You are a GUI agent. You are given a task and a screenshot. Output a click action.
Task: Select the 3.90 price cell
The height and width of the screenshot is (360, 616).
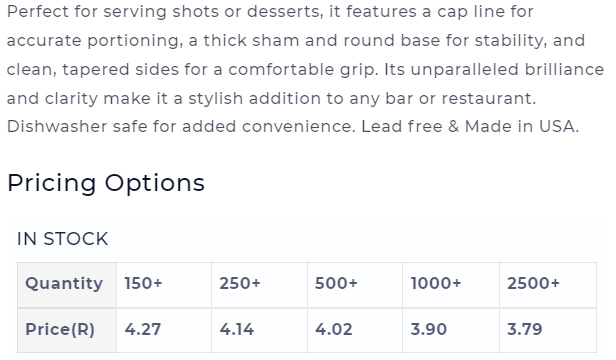(x=451, y=330)
